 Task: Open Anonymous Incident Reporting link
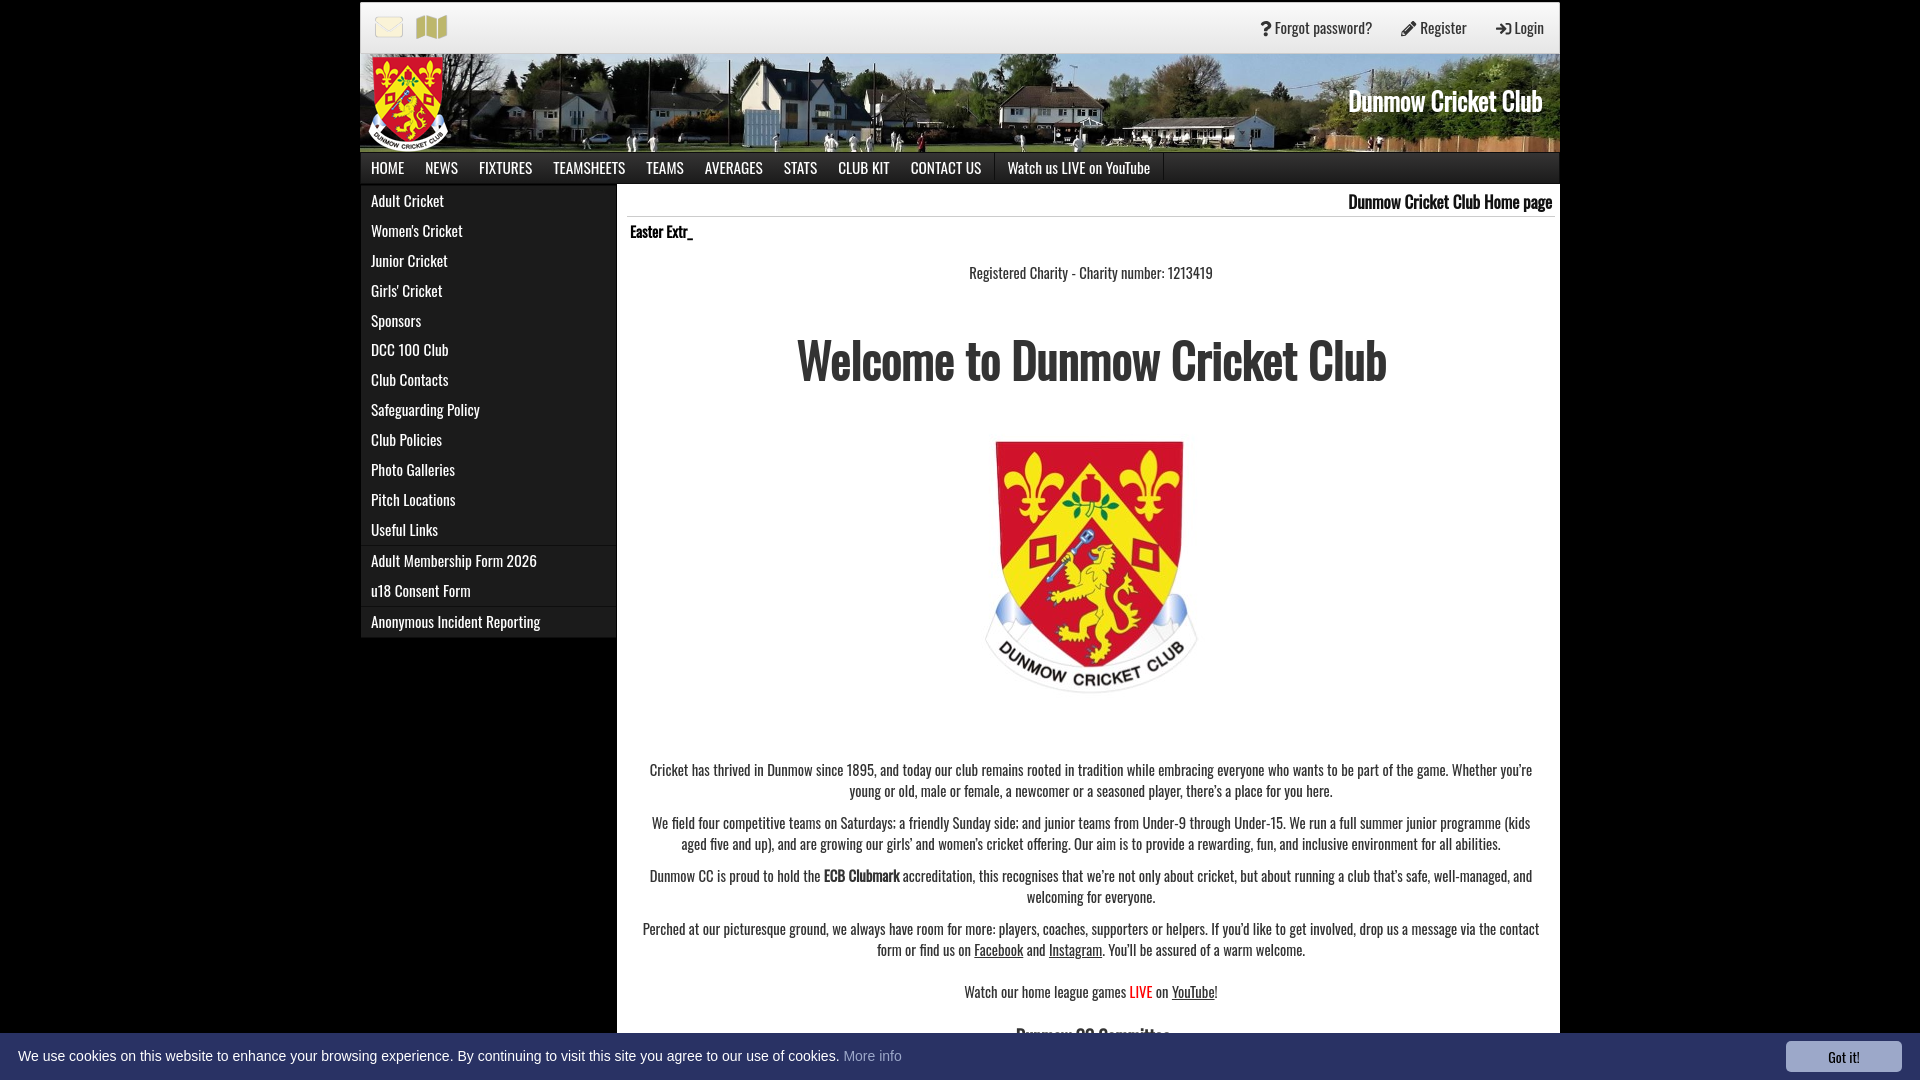tap(488, 622)
